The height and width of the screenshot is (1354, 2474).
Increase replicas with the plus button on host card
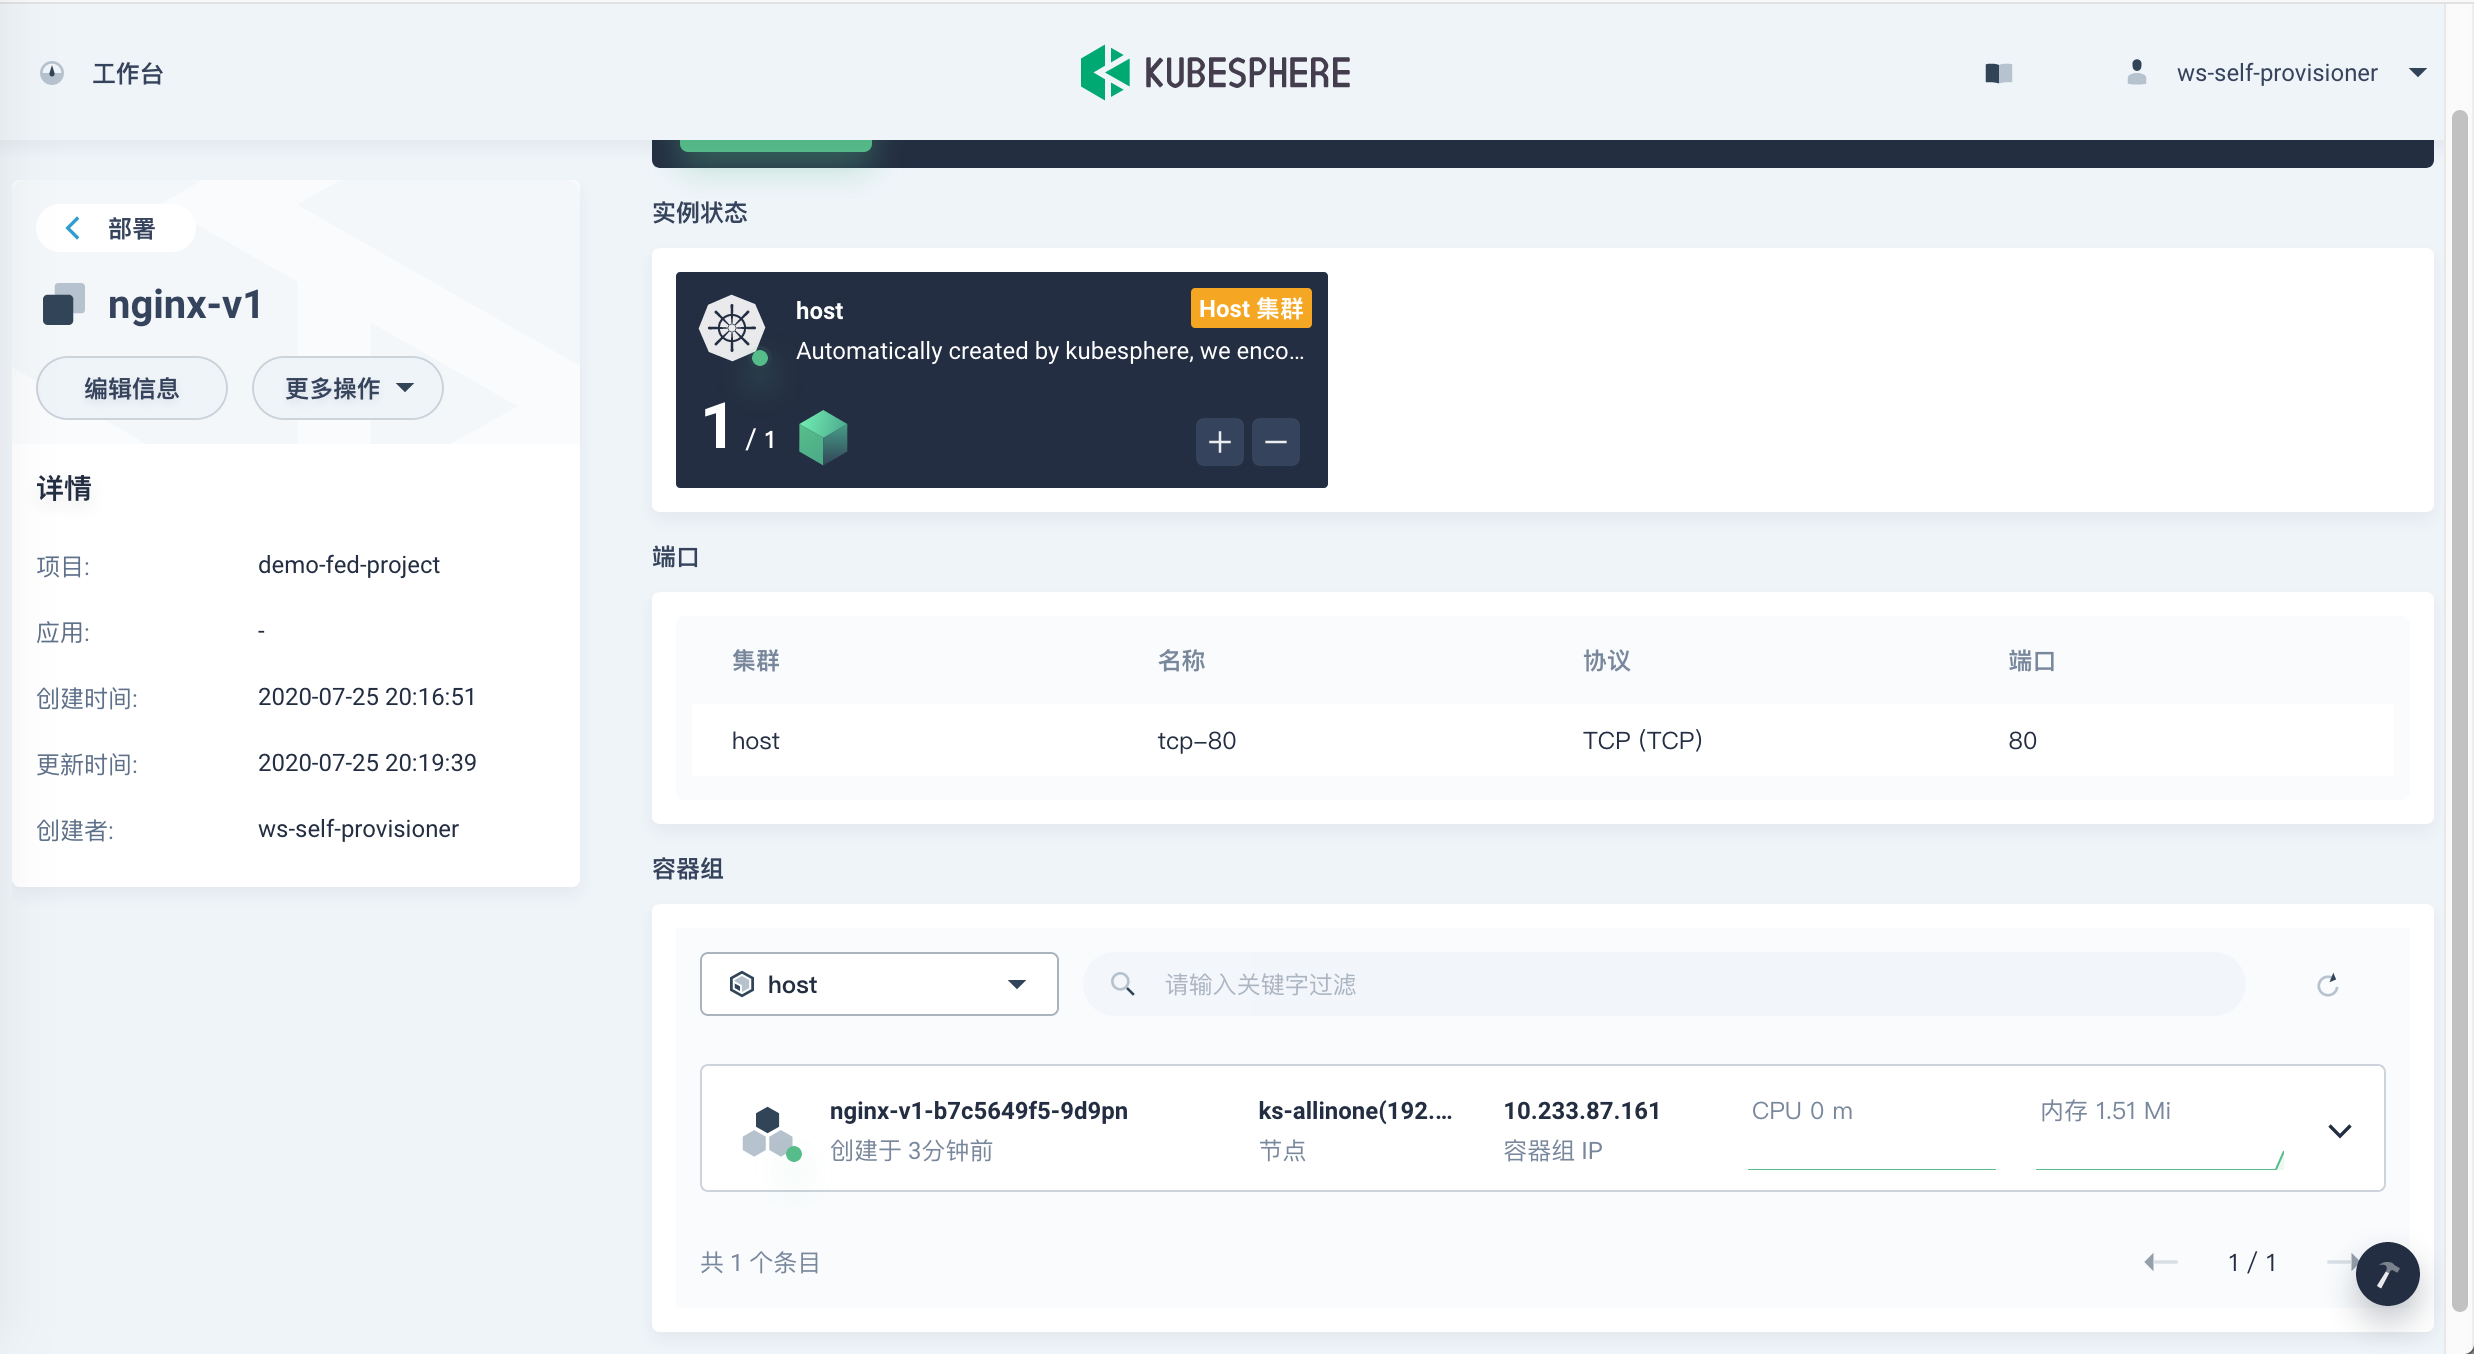pos(1219,441)
